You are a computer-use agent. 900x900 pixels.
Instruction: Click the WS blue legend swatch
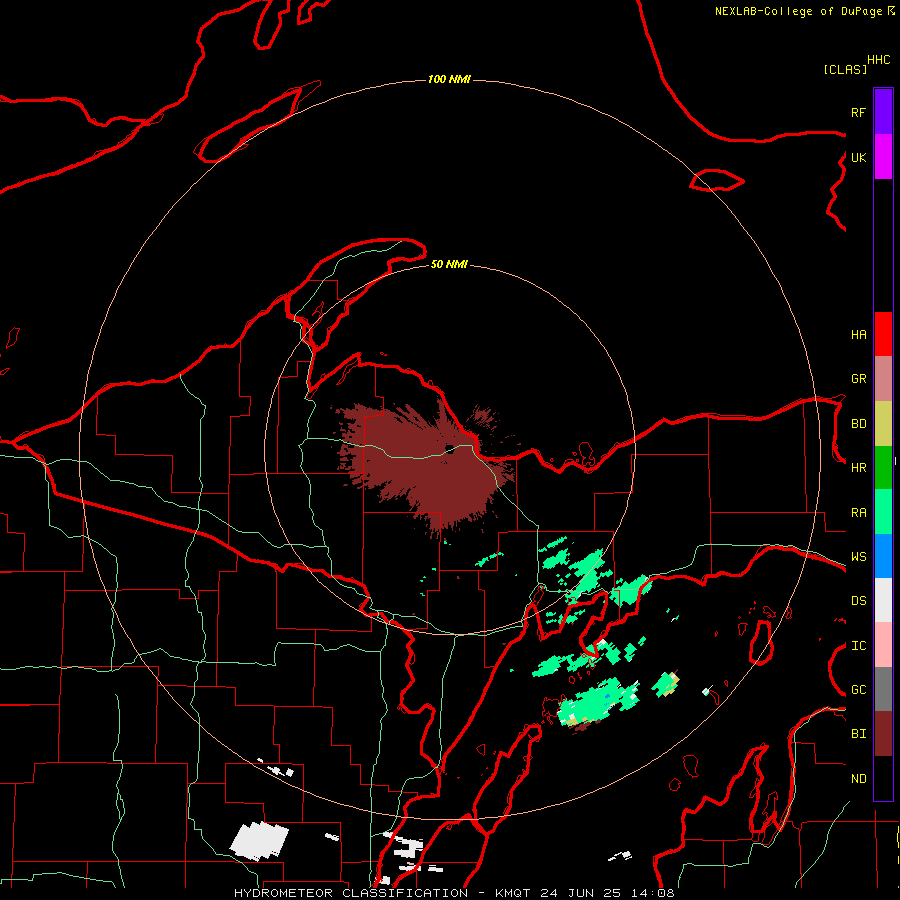point(883,556)
